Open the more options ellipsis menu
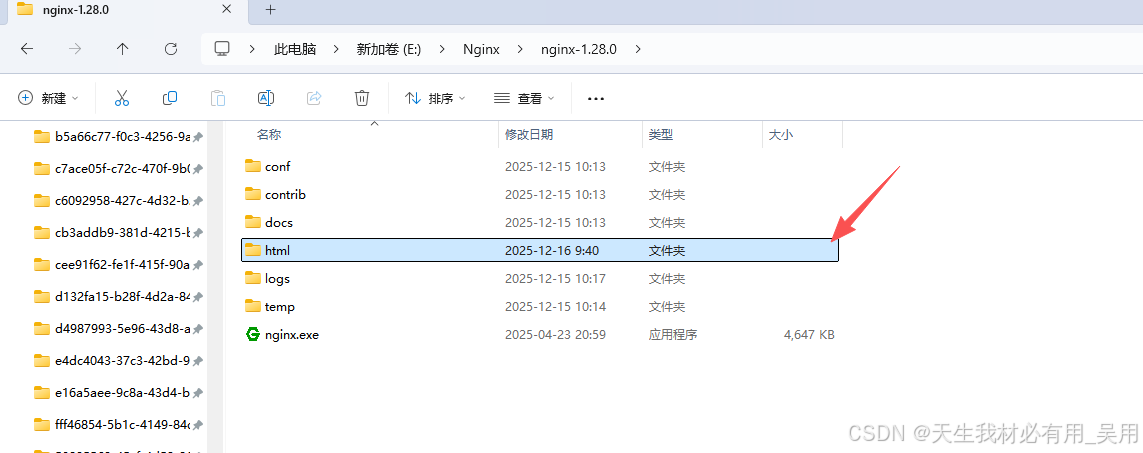 (x=596, y=98)
